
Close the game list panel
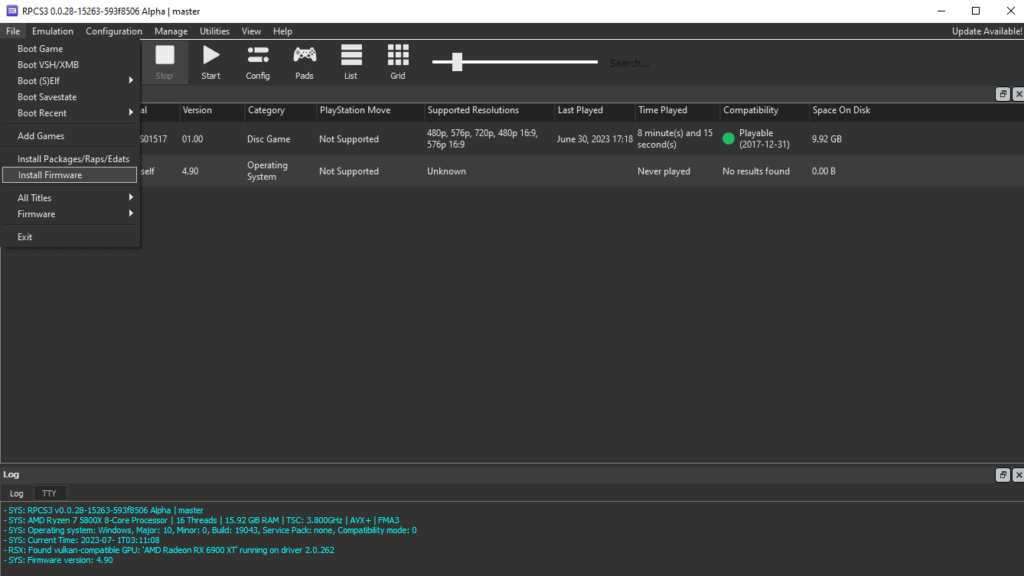point(1018,94)
